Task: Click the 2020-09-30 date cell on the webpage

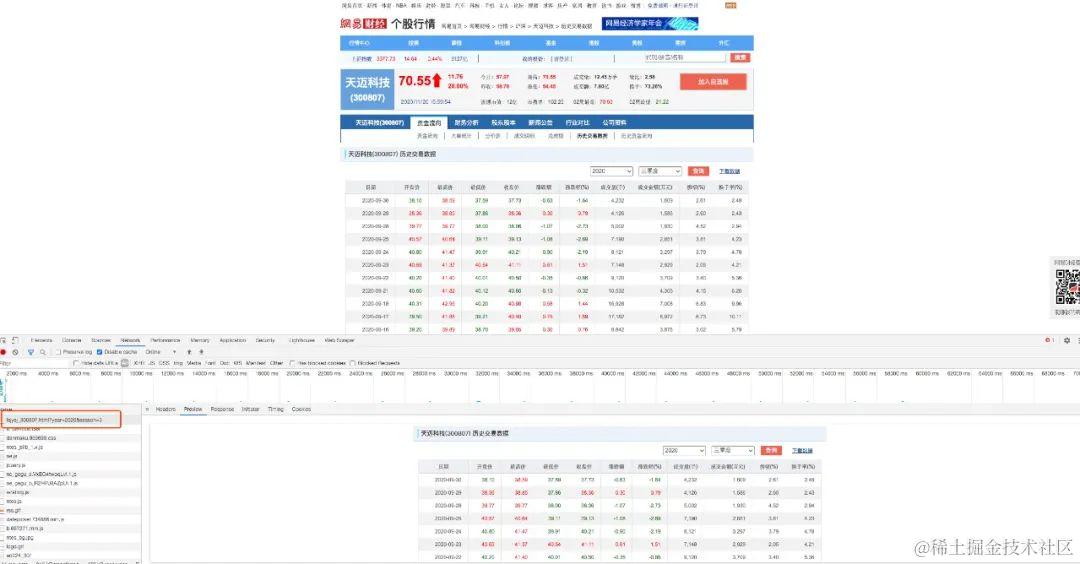Action: [x=375, y=200]
